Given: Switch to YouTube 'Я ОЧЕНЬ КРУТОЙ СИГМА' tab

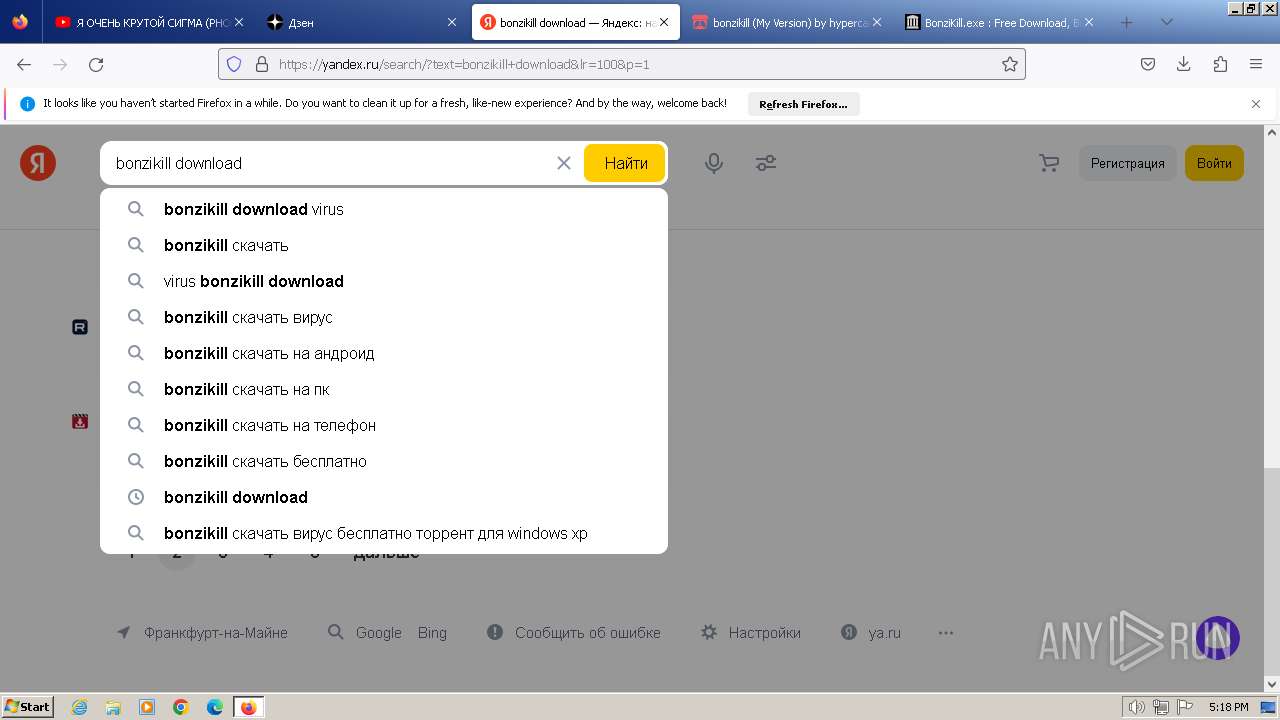Looking at the screenshot, I should pyautogui.click(x=149, y=22).
